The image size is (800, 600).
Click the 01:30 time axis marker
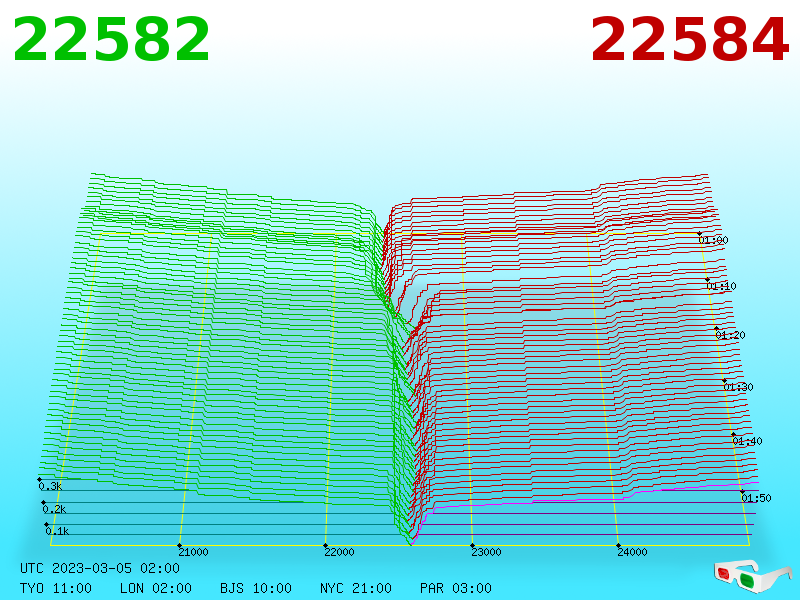(738, 387)
